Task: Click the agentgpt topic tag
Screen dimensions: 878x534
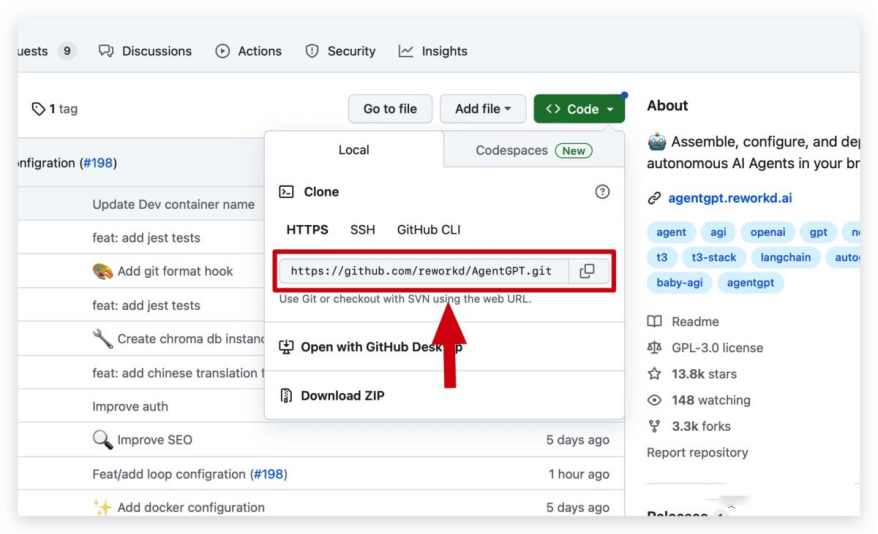Action: [750, 283]
